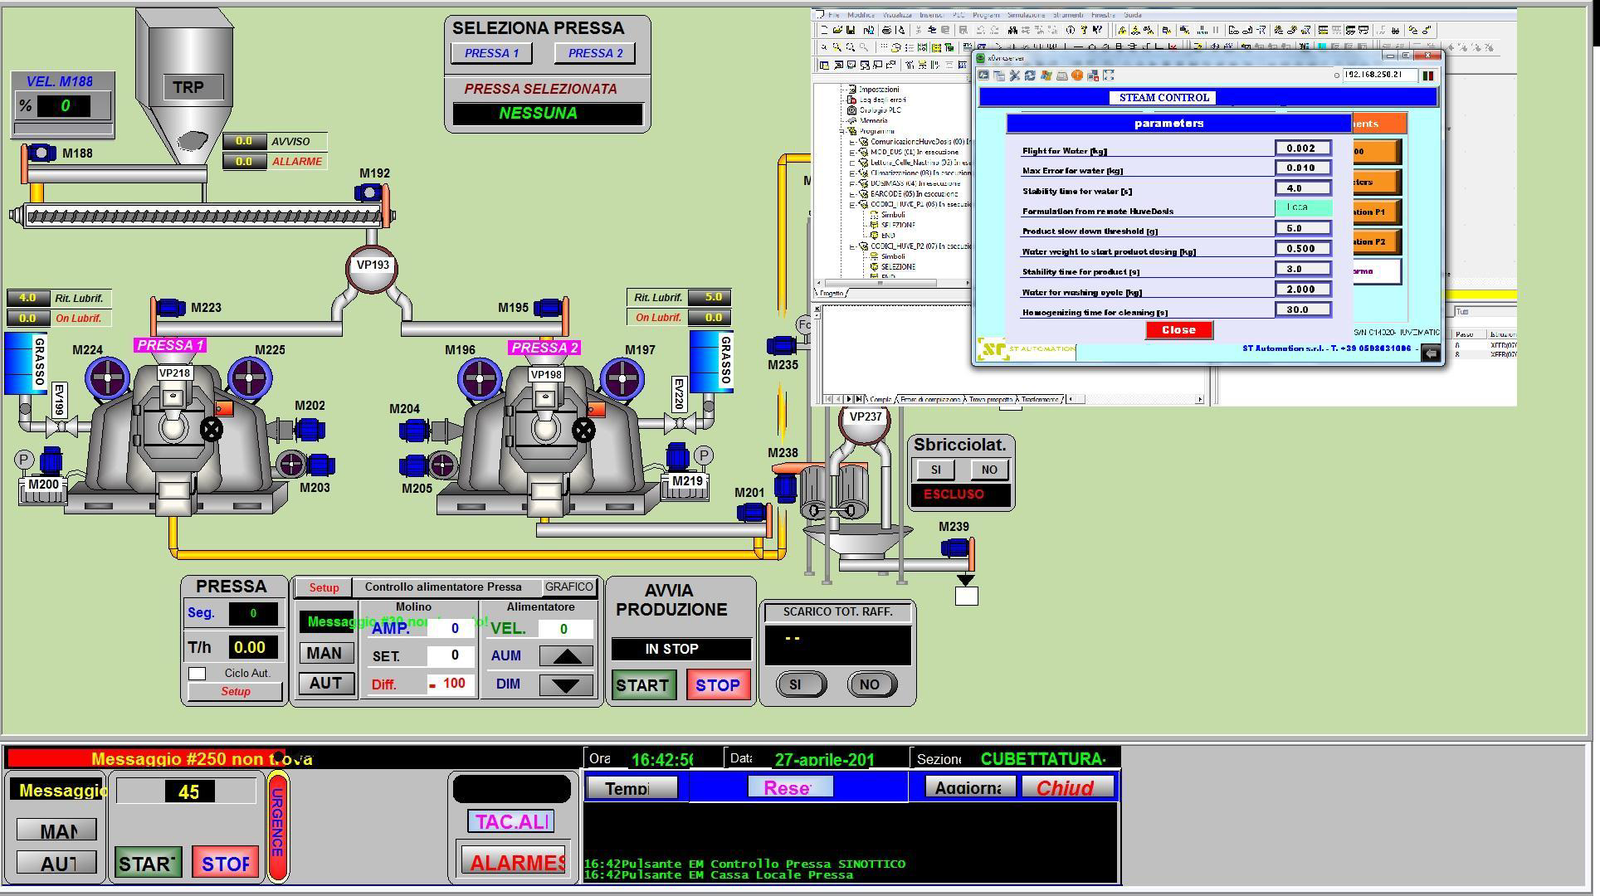
Task: Decrease feeder speed with DIM down arrow
Action: click(566, 685)
